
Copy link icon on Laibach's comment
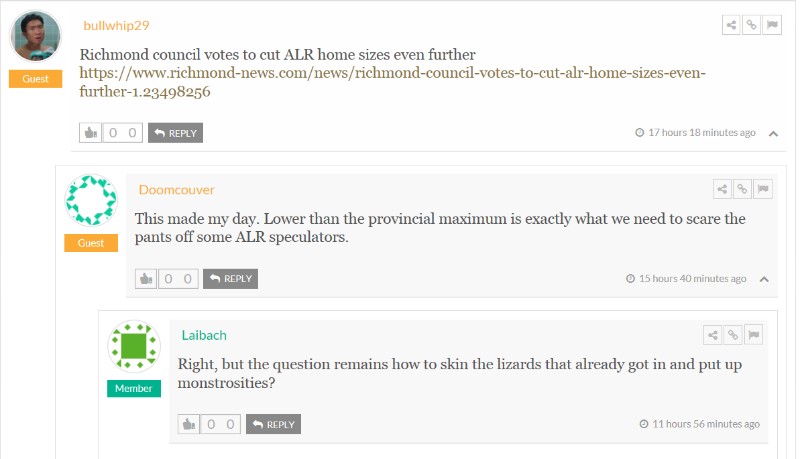tap(733, 335)
